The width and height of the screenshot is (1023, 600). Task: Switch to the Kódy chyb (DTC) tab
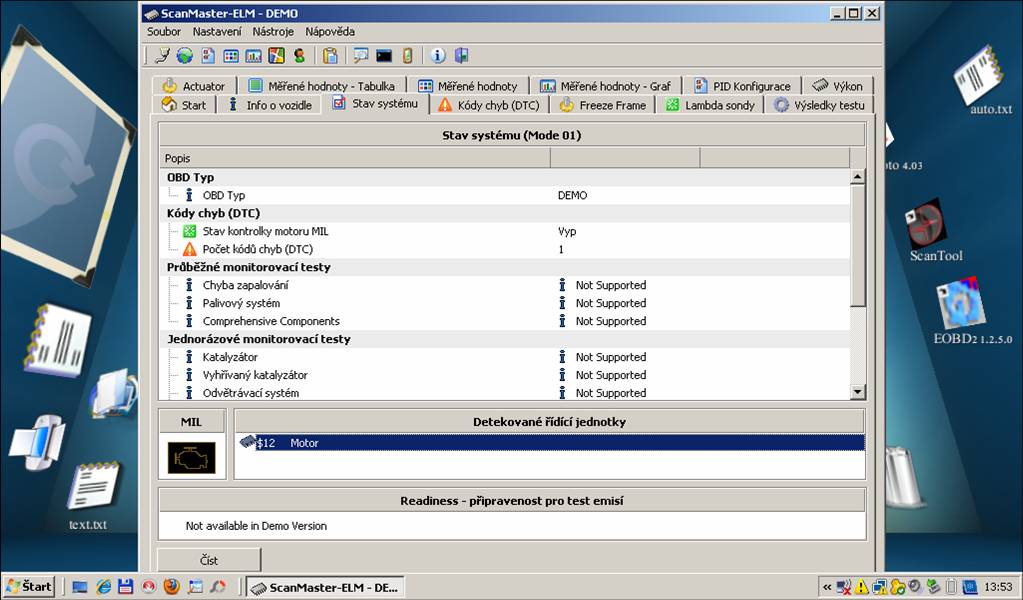[489, 105]
